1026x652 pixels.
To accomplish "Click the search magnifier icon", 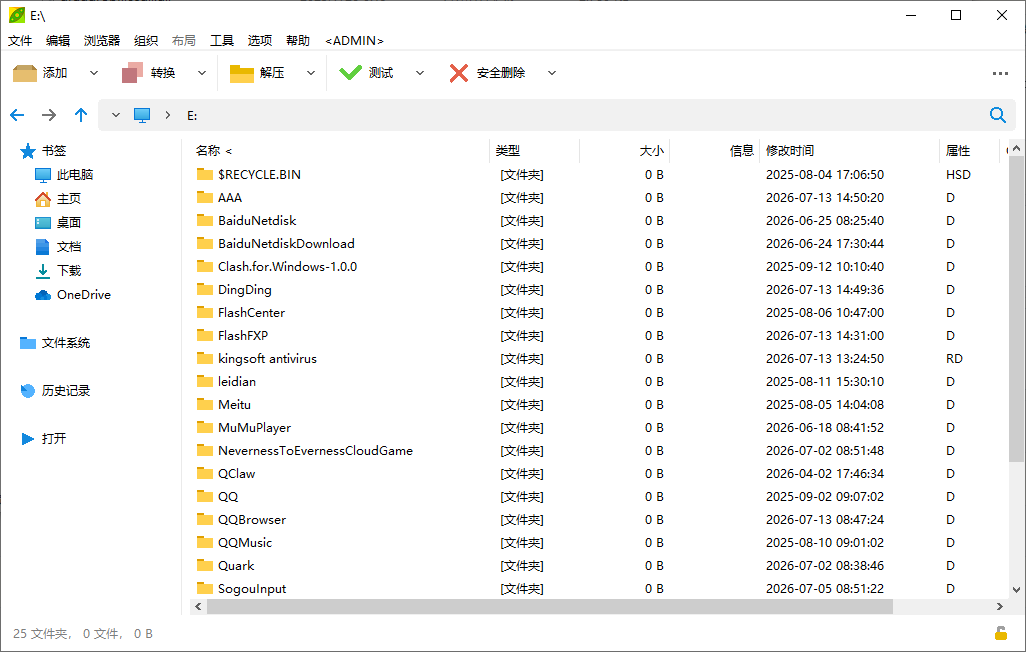I will [997, 115].
